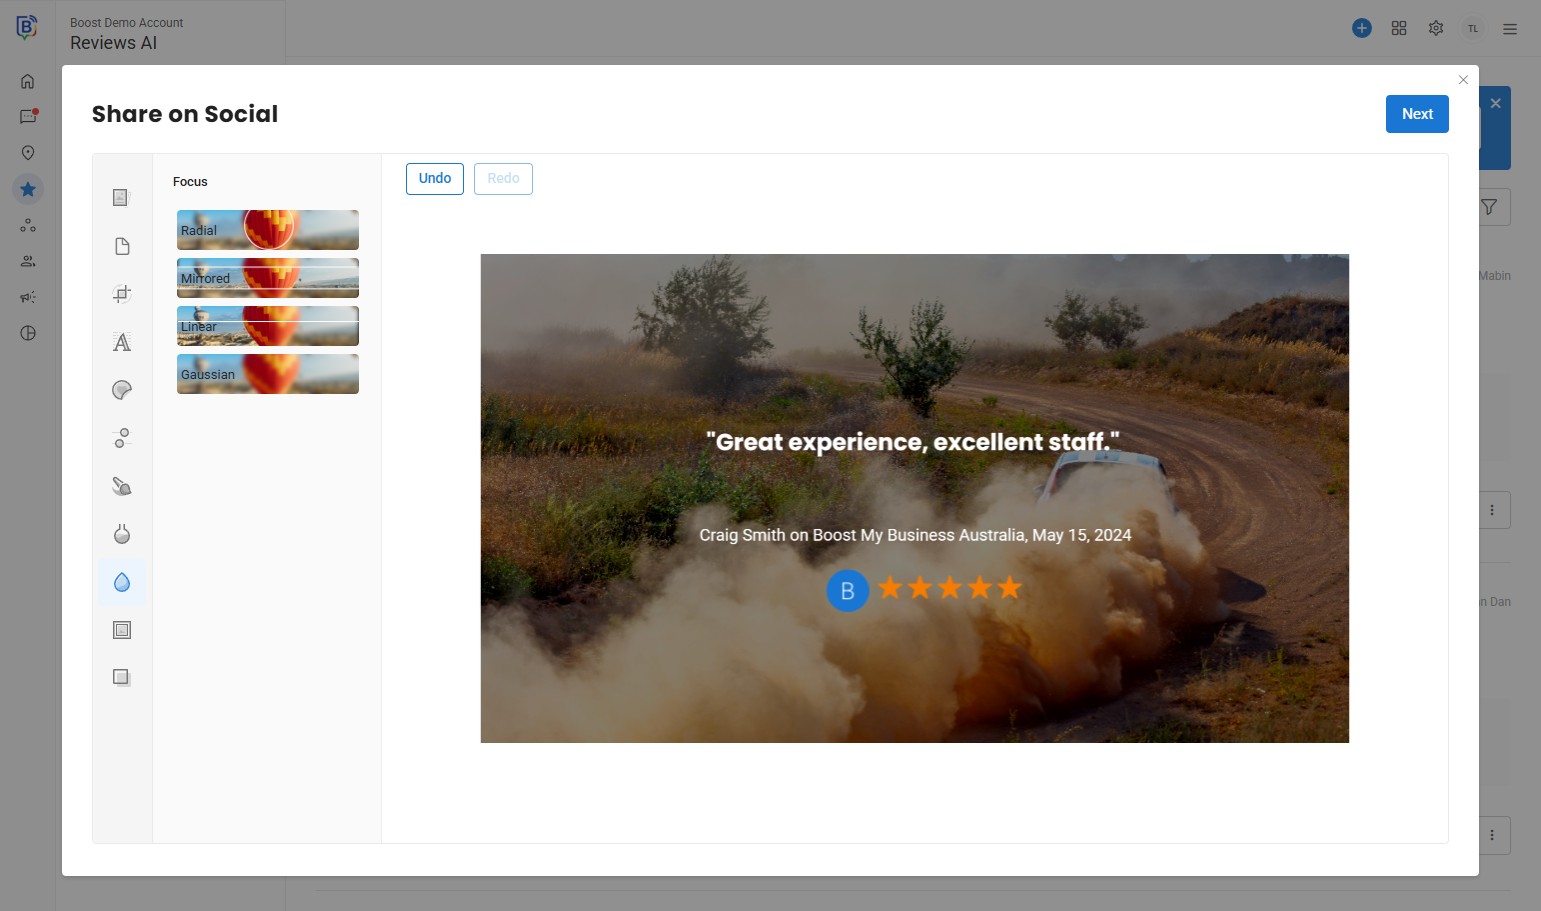The image size is (1541, 911).
Task: Apply the Mirrored focus effect
Action: click(267, 278)
